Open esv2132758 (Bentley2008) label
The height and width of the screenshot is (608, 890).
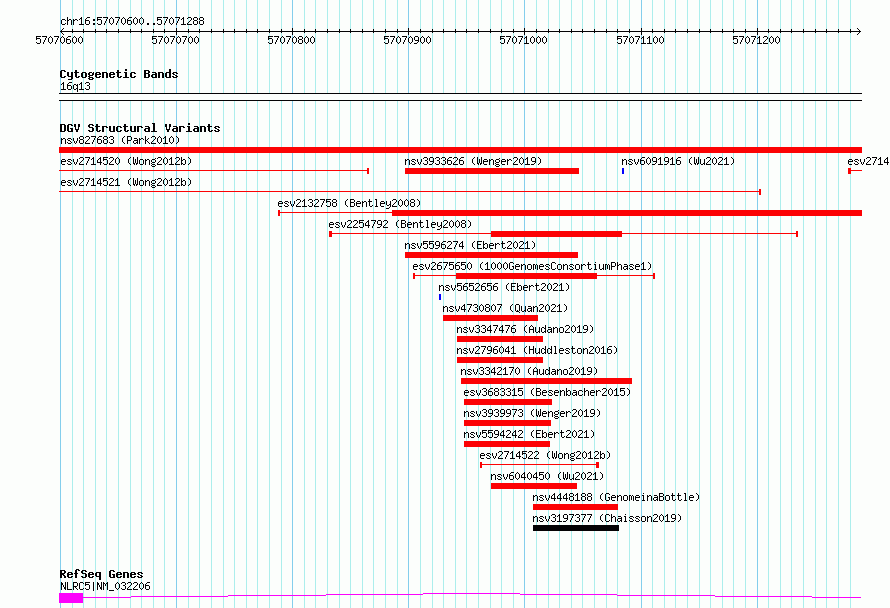click(x=349, y=203)
